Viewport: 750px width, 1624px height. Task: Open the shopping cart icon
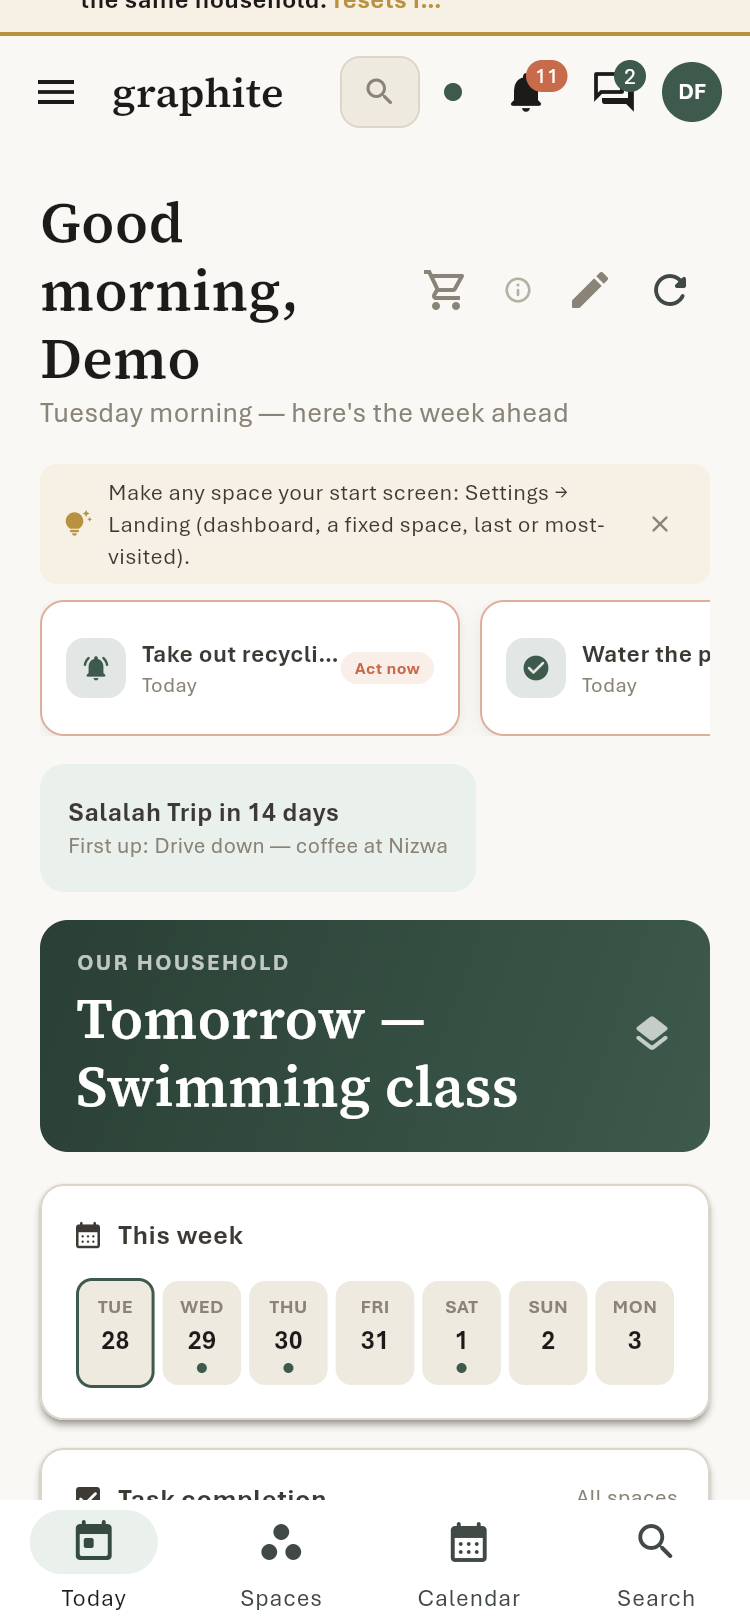(x=445, y=290)
